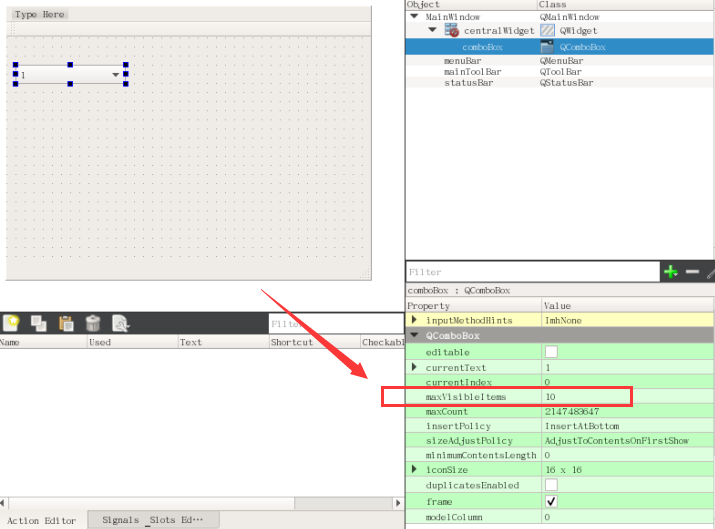Screen dimensions: 715x529
Task: Click the Value column header
Action: coord(627,306)
